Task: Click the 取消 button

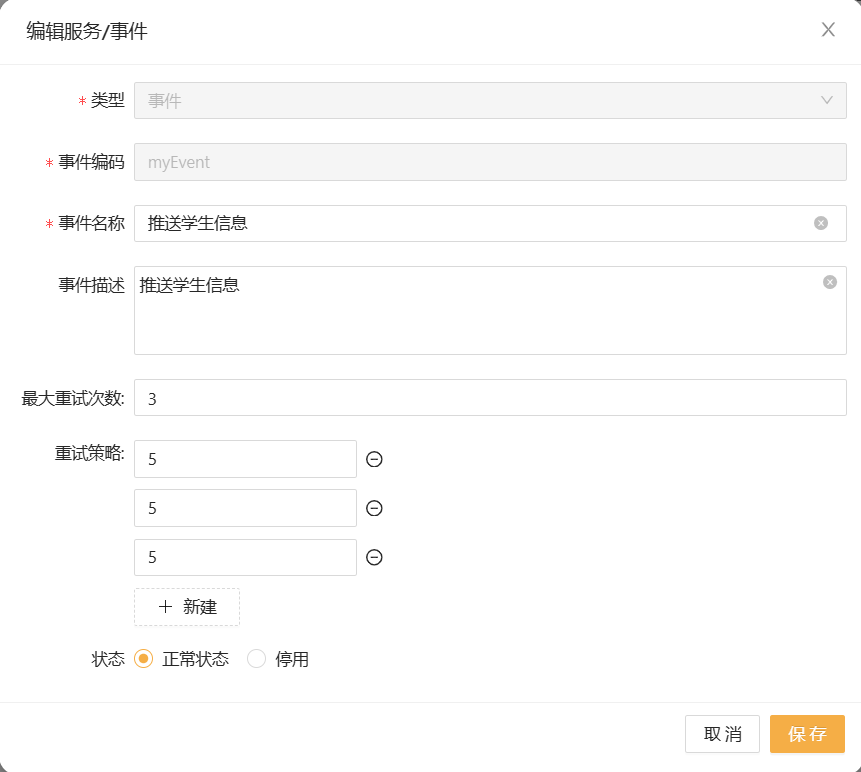Action: pyautogui.click(x=722, y=734)
